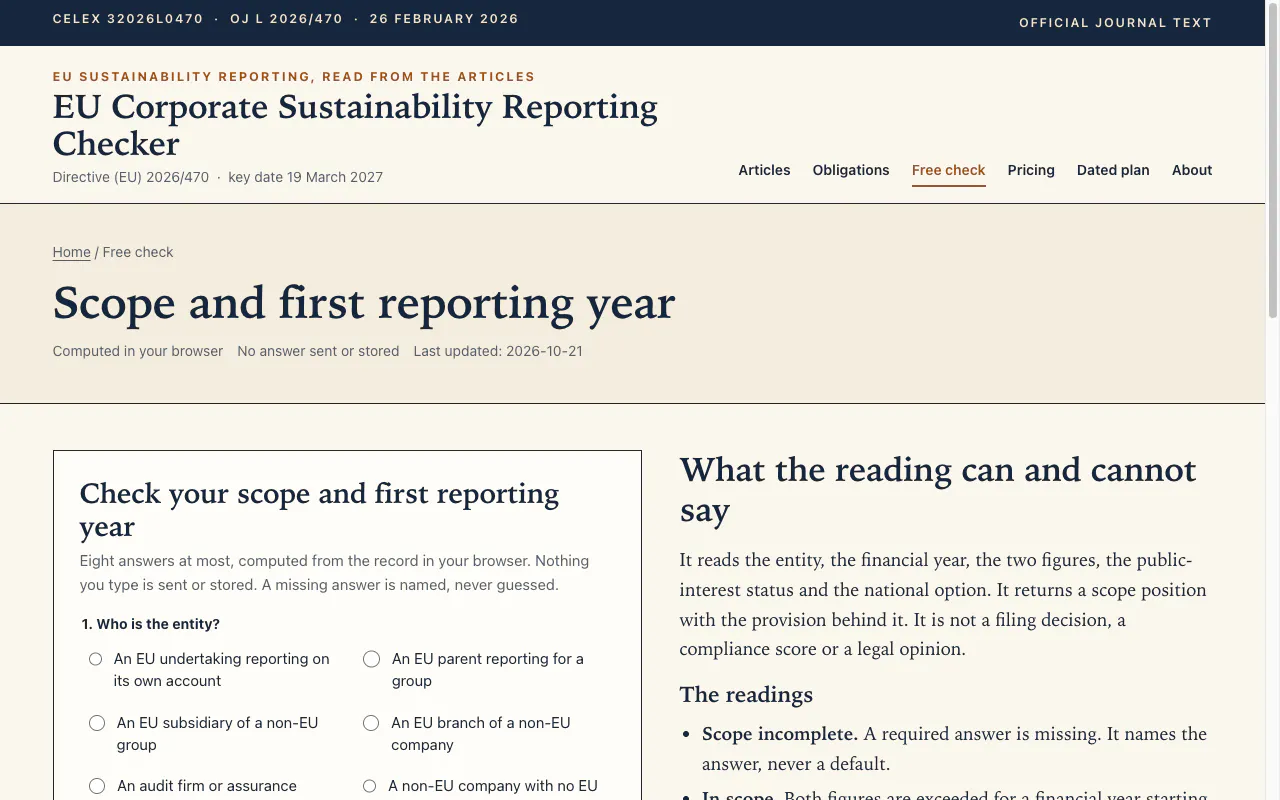Viewport: 1280px width, 800px height.
Task: Click the "Check your scope and first reporting year" form heading
Action: point(319,510)
